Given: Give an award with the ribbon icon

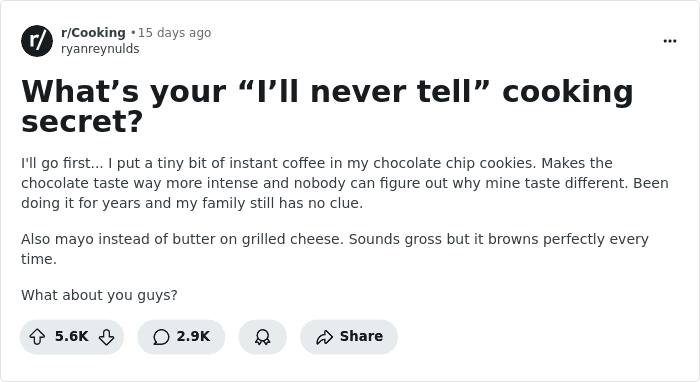Looking at the screenshot, I should coord(262,337).
